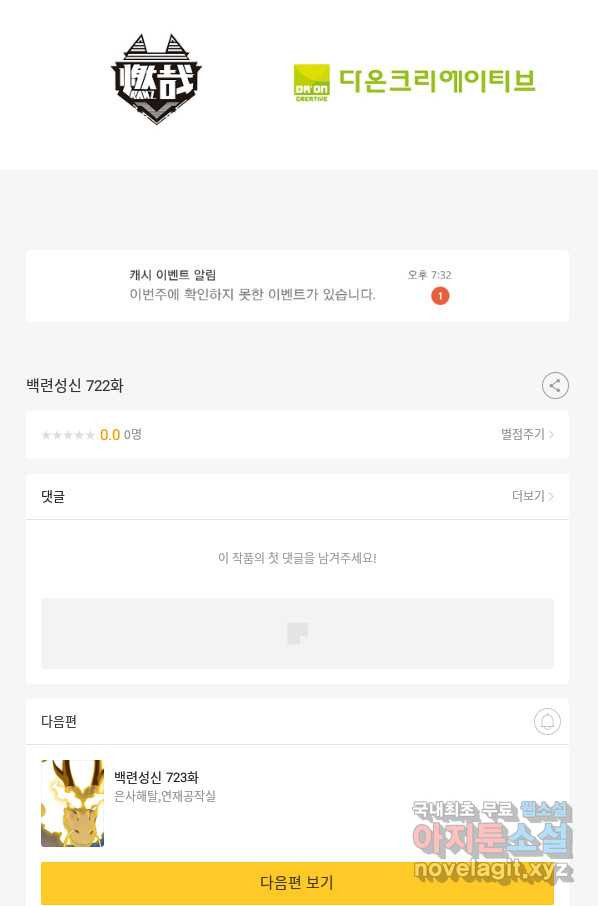
Task: Open 백련성신 723화 episode title link
Action: click(x=156, y=777)
